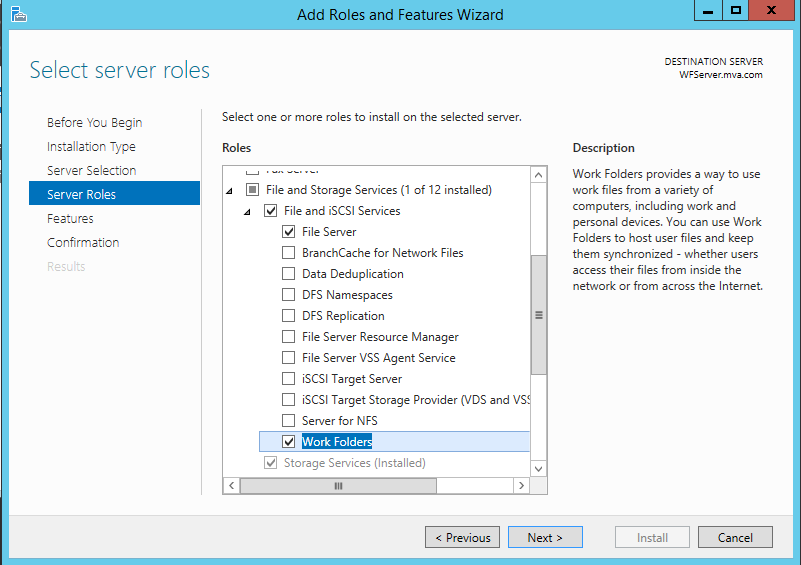Close the Add Roles wizard window
Image resolution: width=801 pixels, height=565 pixels.
(x=772, y=10)
